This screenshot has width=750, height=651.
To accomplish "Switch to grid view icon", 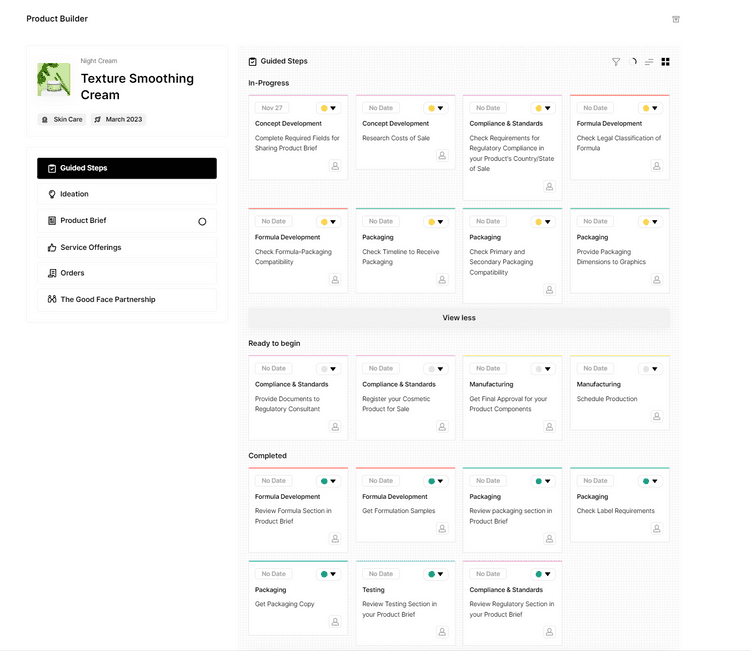I will (665, 62).
